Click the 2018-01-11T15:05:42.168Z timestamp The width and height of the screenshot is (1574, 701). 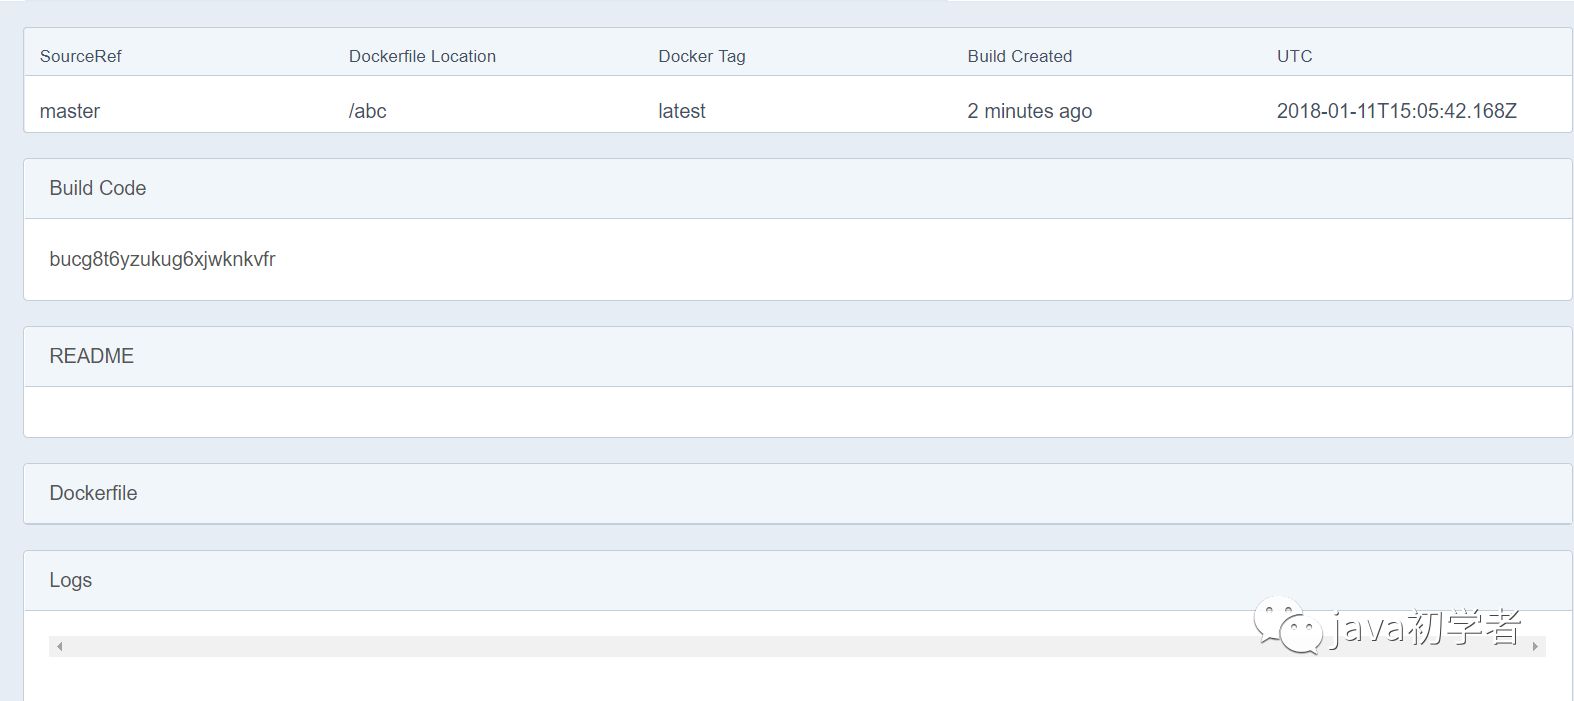1396,111
